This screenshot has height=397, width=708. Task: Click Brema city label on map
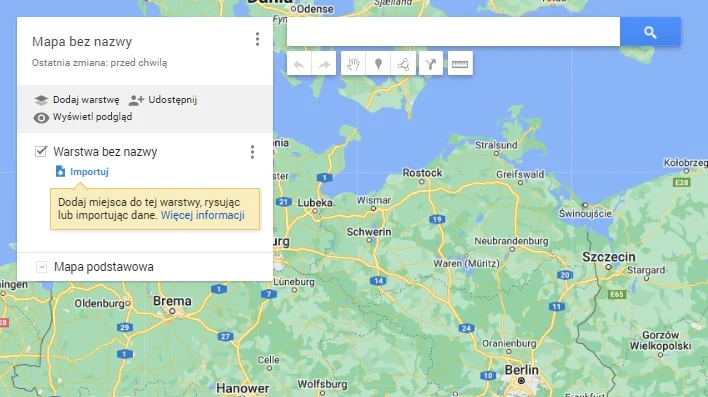[x=172, y=301]
